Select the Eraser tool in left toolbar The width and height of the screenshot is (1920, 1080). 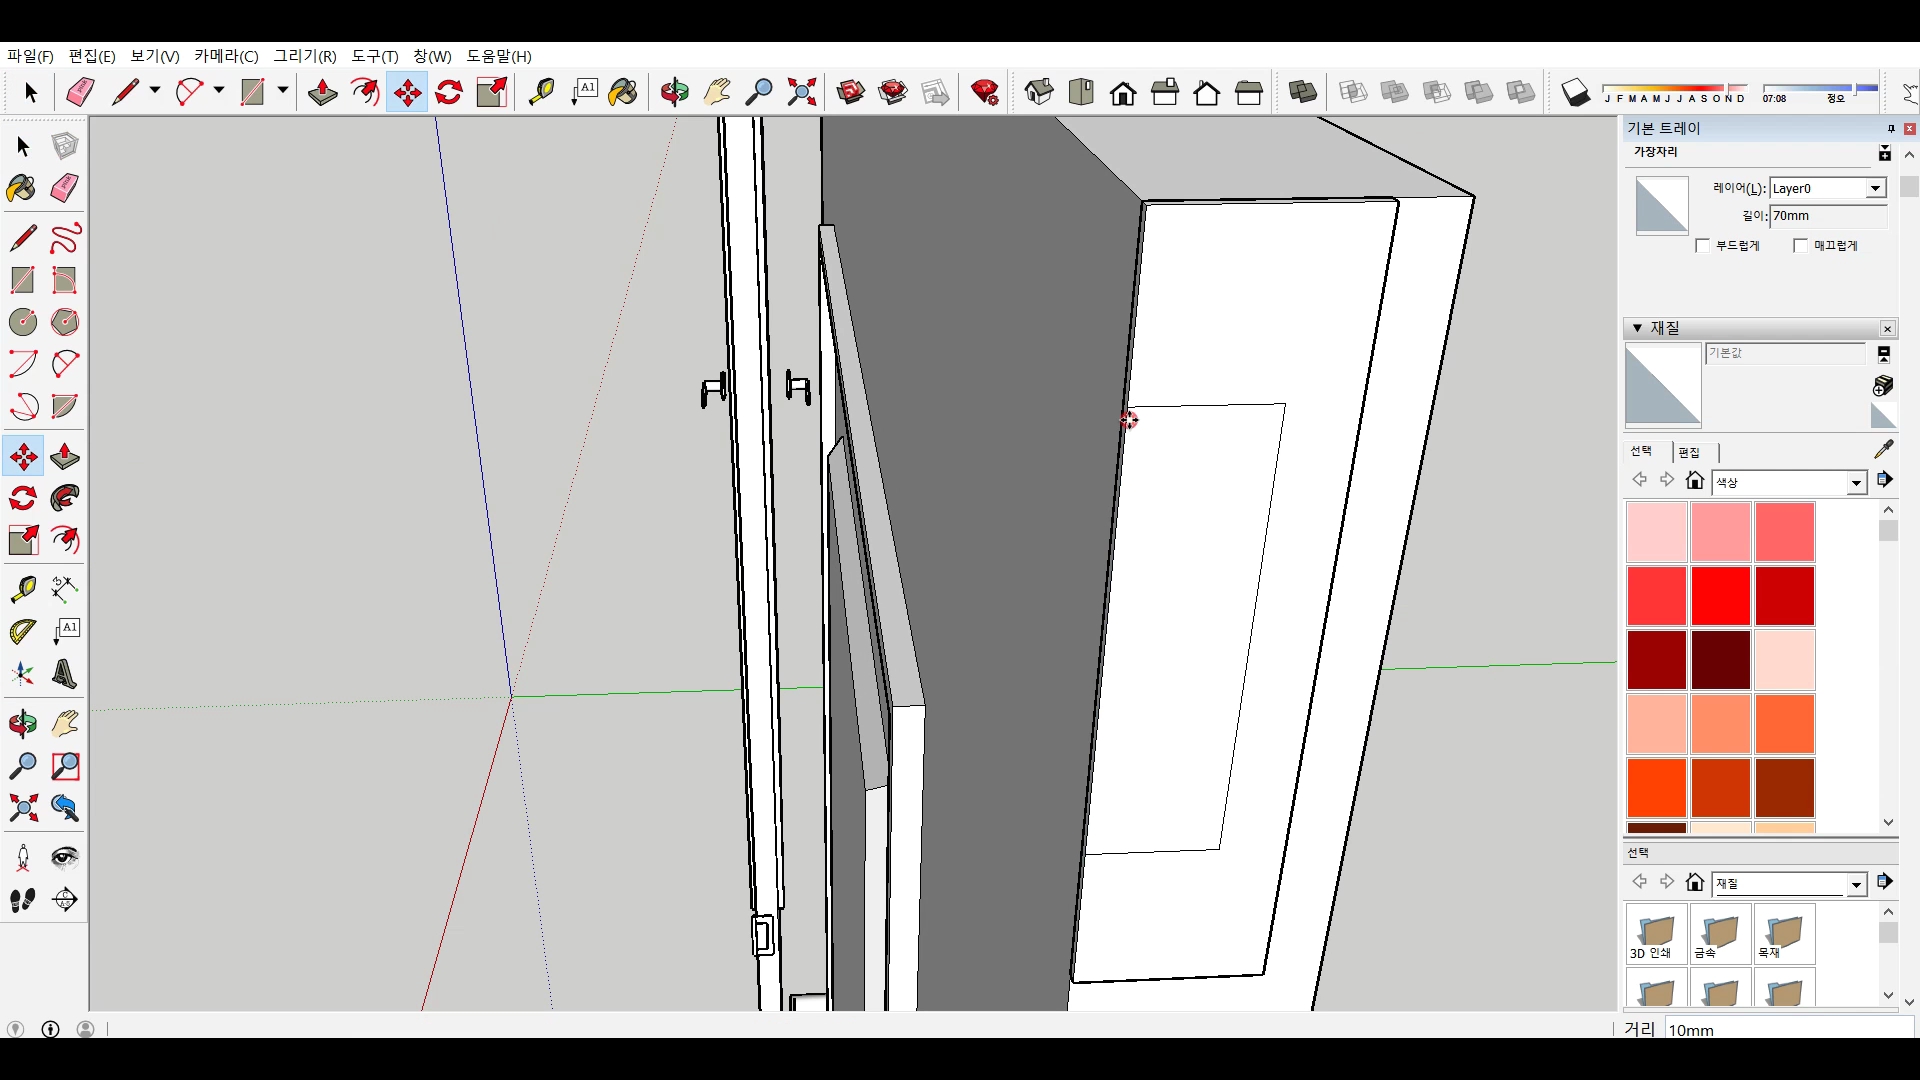tap(64, 188)
